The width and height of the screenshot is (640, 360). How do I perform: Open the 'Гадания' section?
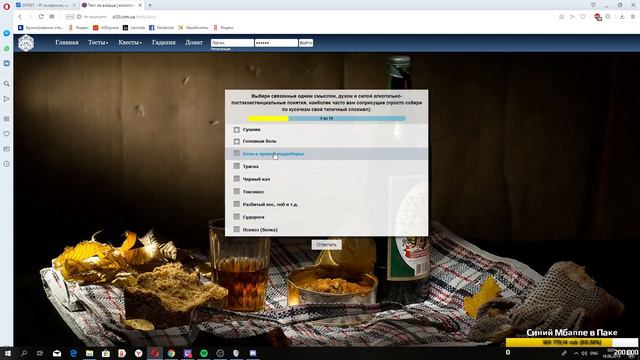(x=164, y=42)
